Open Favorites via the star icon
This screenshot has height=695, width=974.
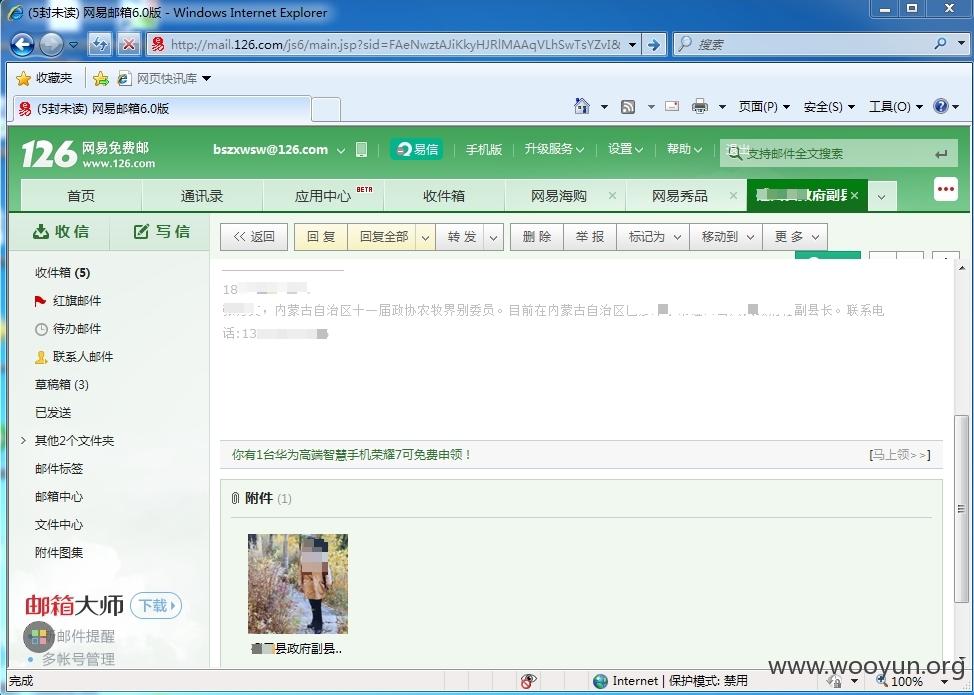click(x=23, y=78)
